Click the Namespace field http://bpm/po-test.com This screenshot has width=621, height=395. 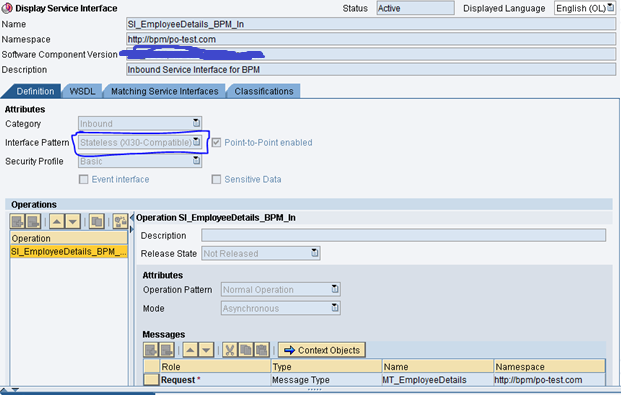[371, 39]
